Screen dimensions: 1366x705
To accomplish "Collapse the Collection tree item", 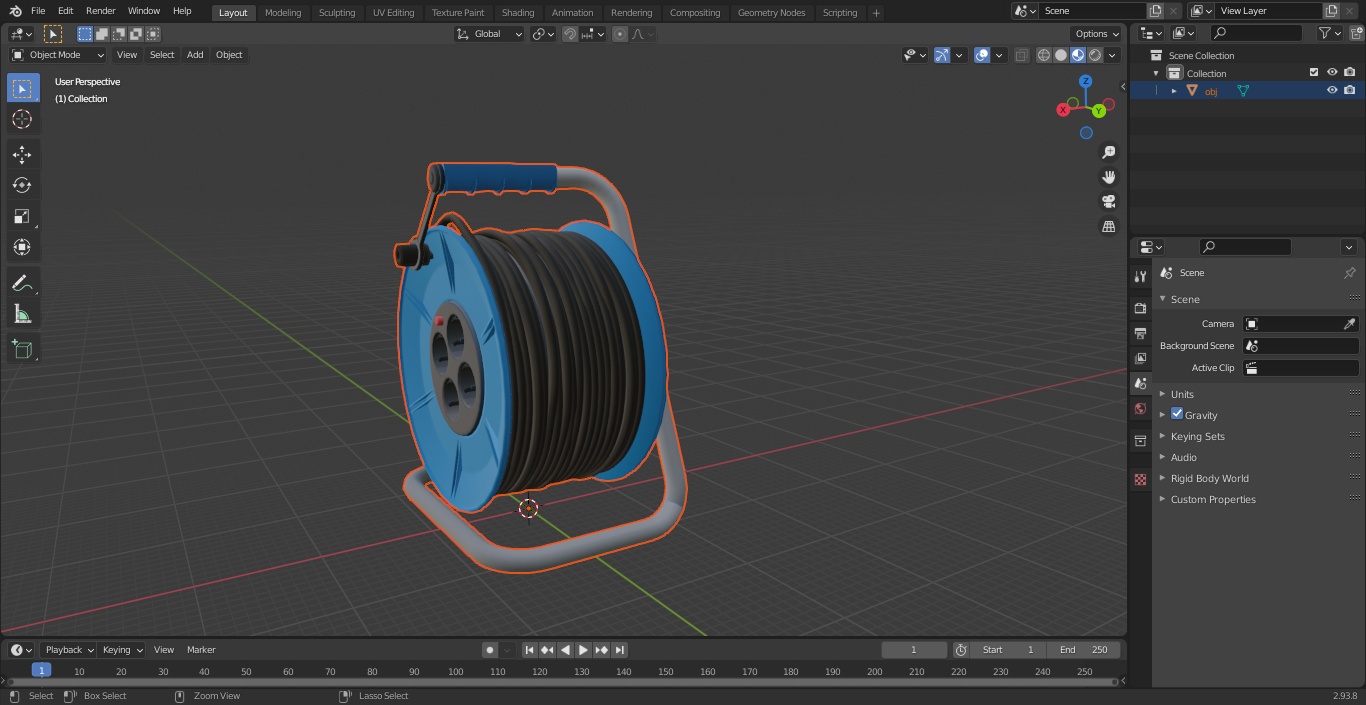I will (x=1157, y=73).
